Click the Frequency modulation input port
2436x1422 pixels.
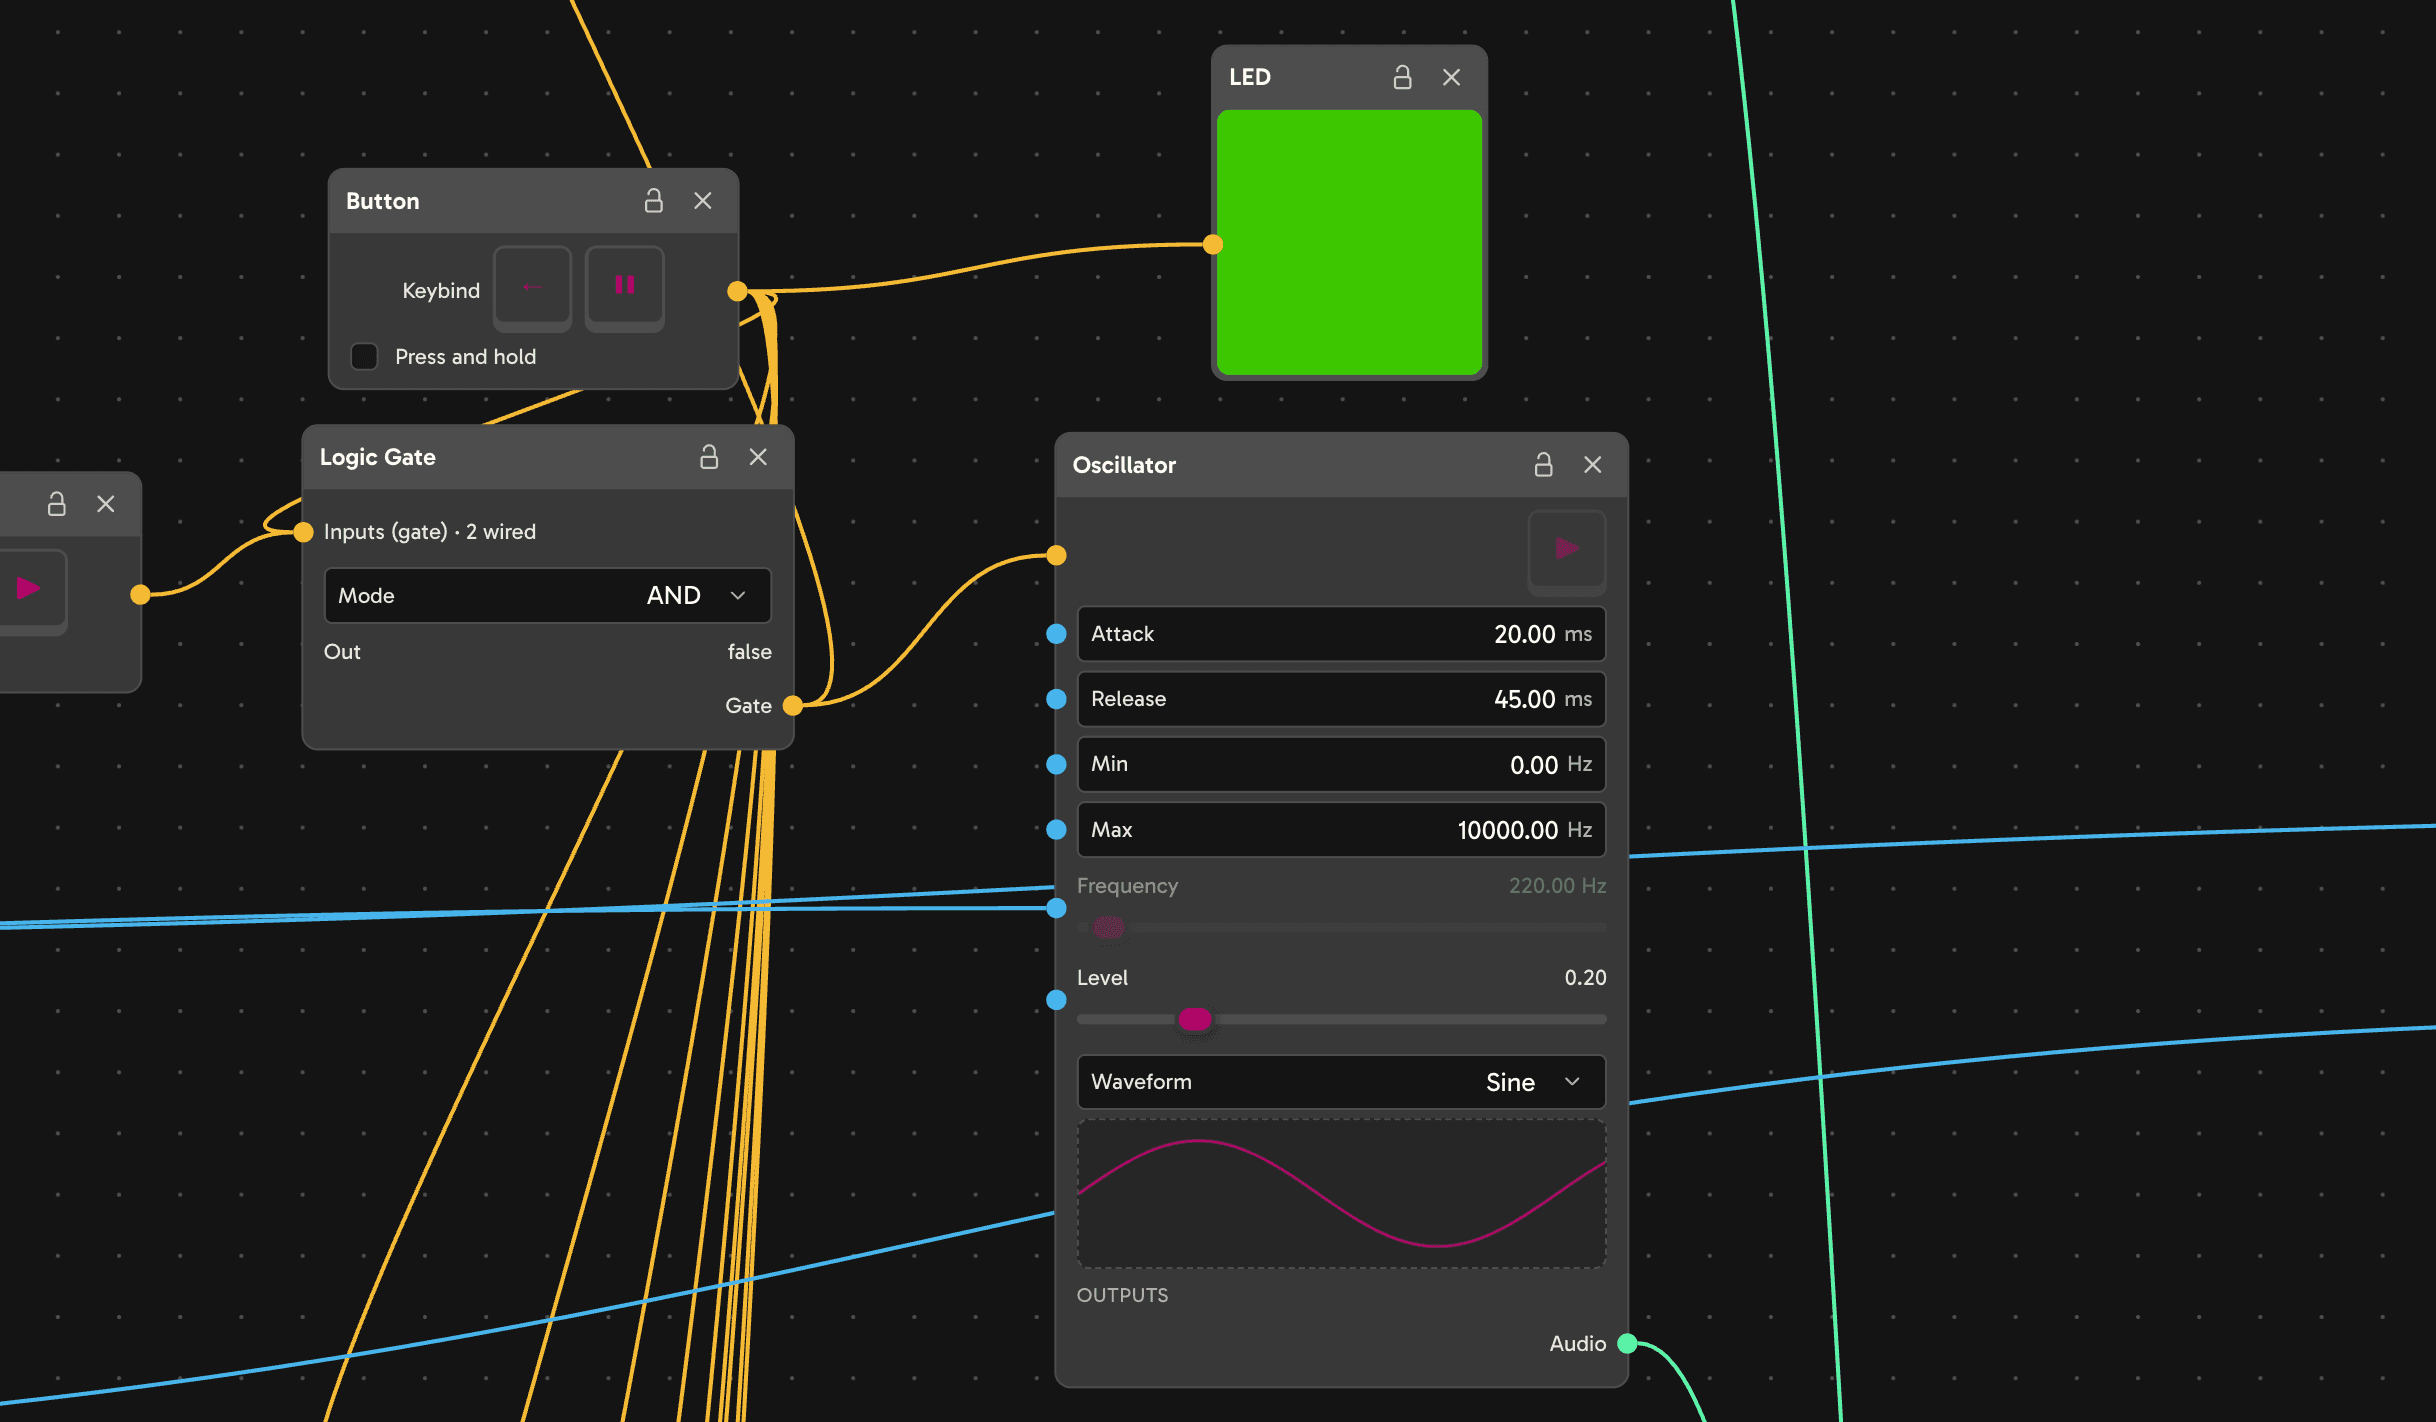pos(1056,908)
